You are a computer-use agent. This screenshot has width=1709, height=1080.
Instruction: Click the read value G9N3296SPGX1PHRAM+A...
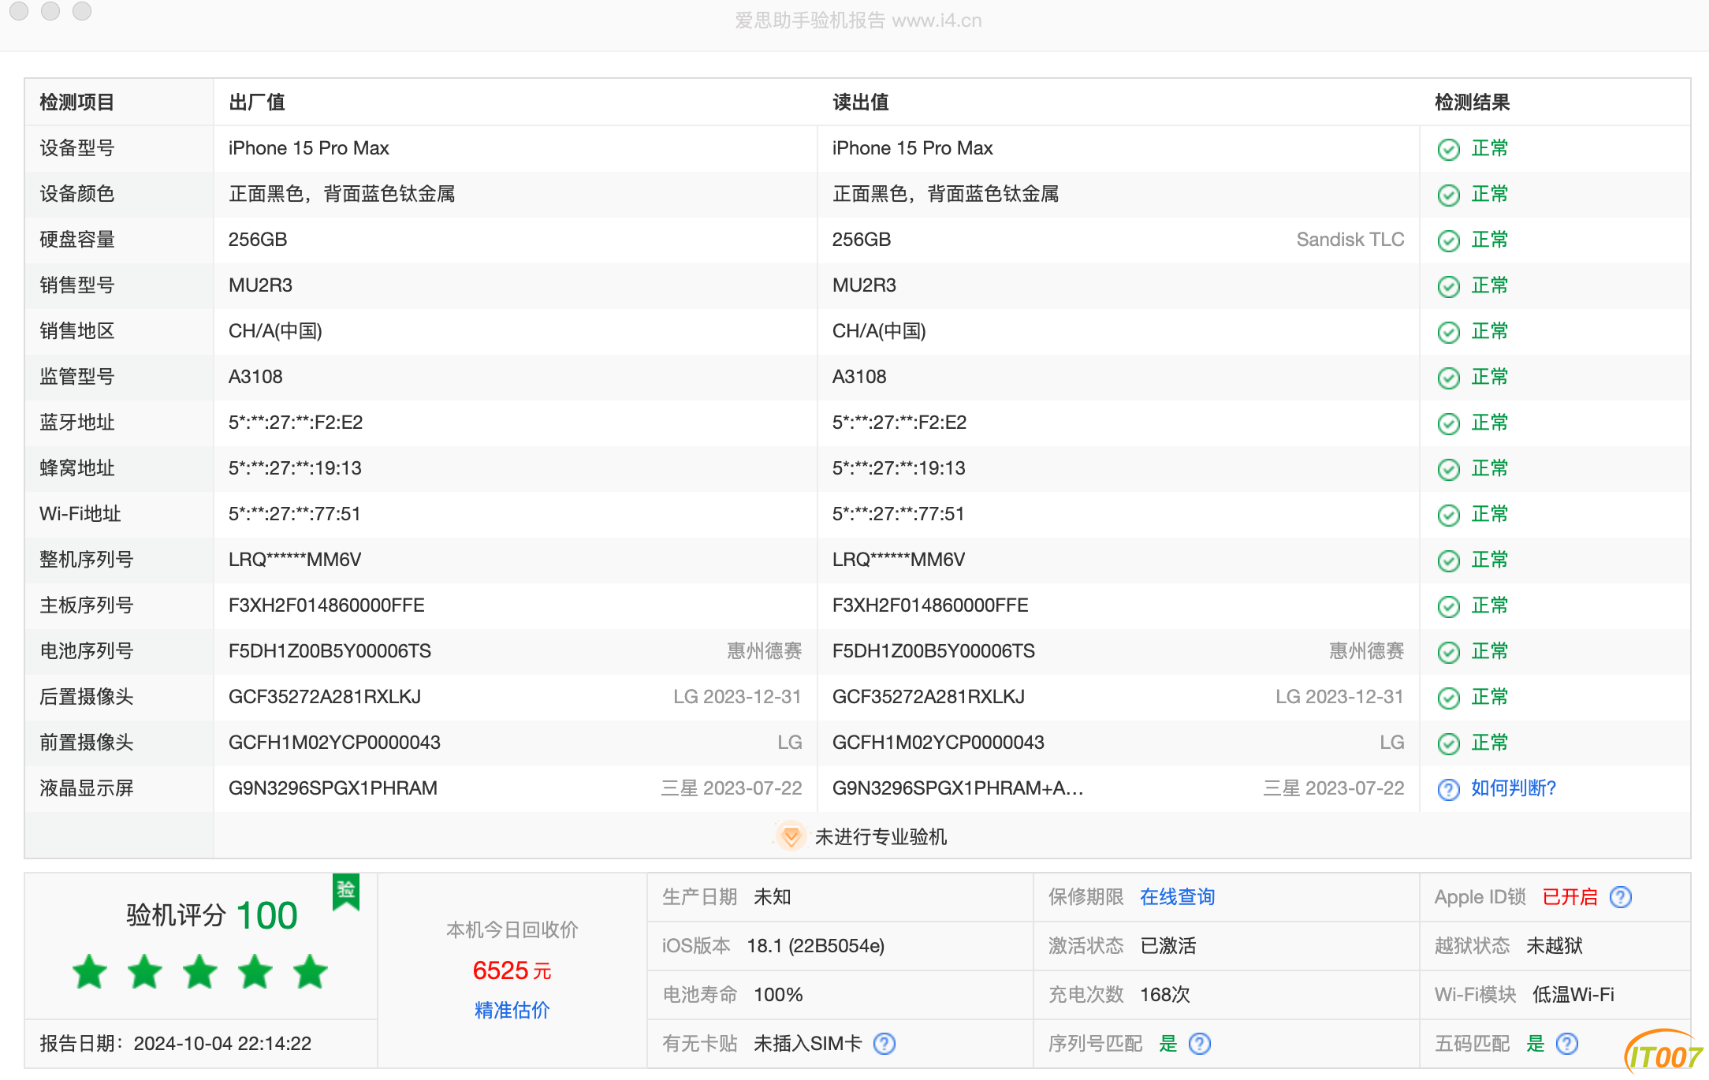pyautogui.click(x=957, y=788)
